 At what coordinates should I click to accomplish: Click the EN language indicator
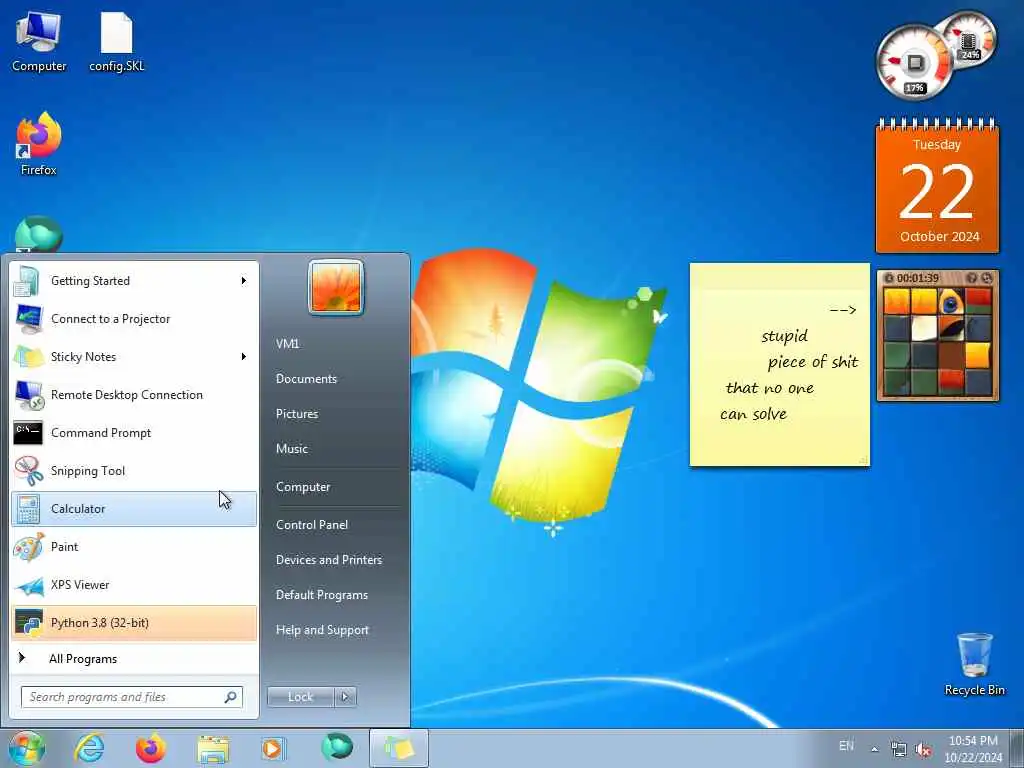coord(846,746)
